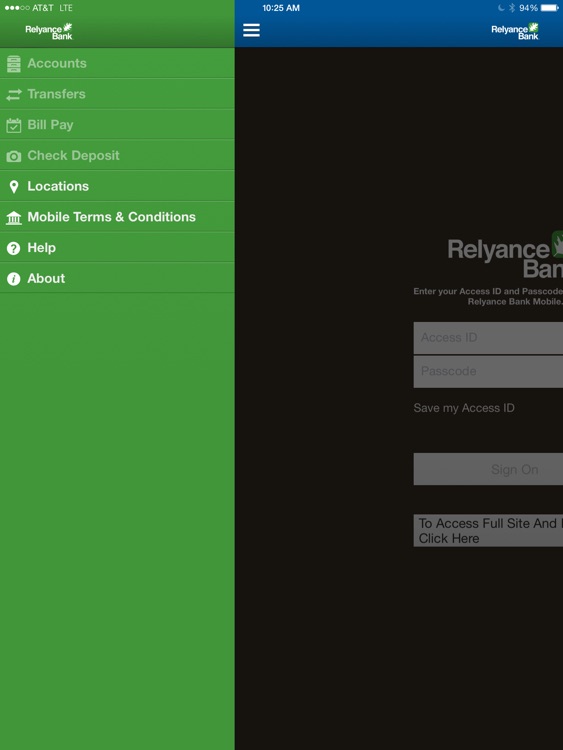
Task: Choose Check Deposit in the sidebar
Action: [117, 155]
